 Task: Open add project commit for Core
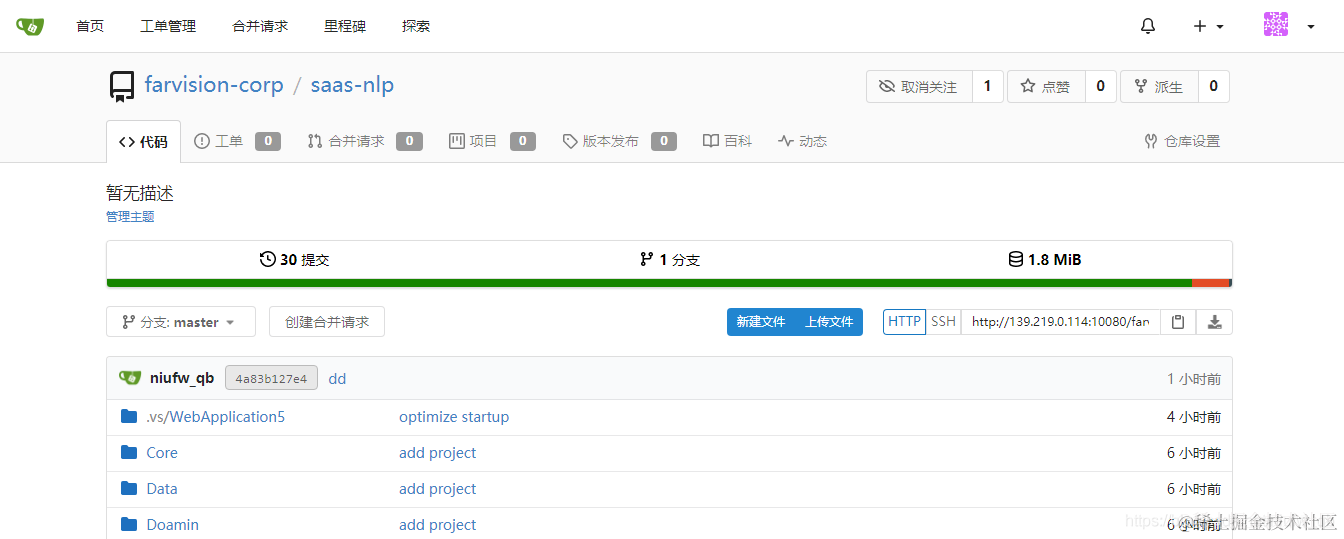[437, 453]
